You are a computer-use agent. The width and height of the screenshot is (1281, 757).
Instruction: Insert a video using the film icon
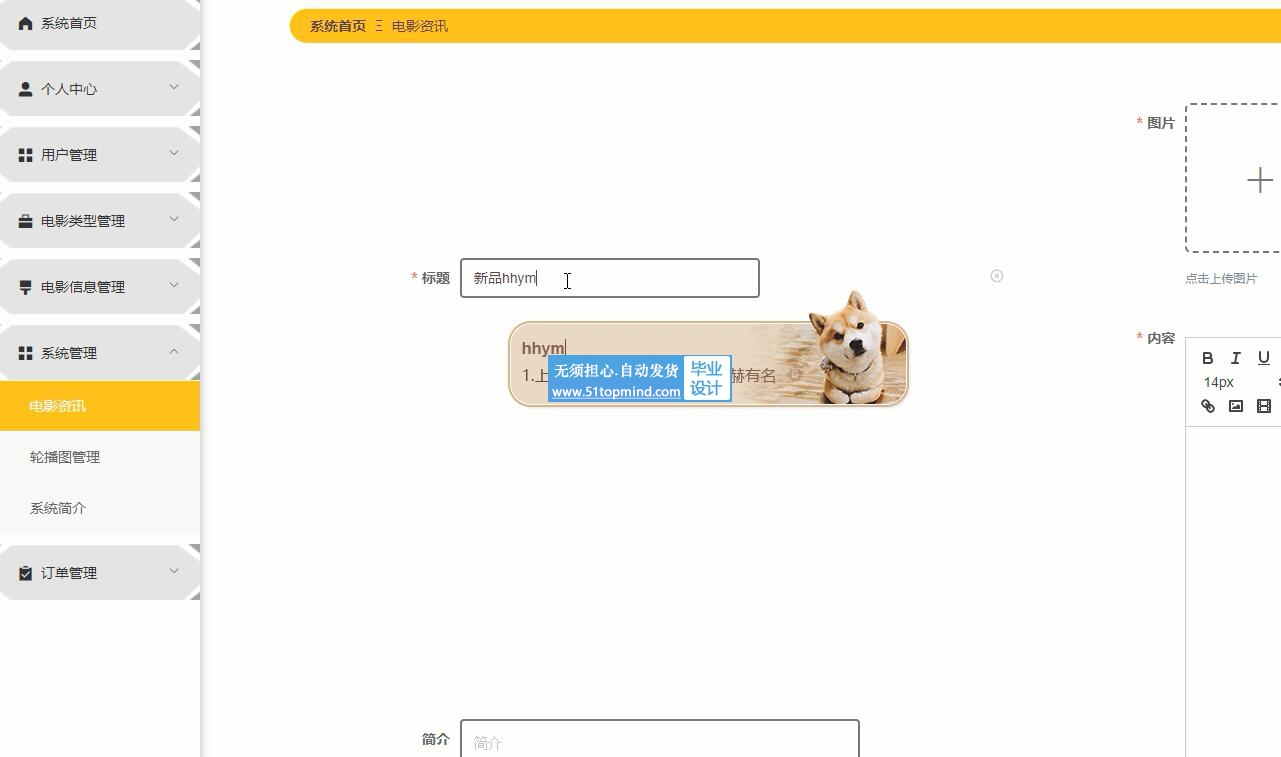point(1264,406)
